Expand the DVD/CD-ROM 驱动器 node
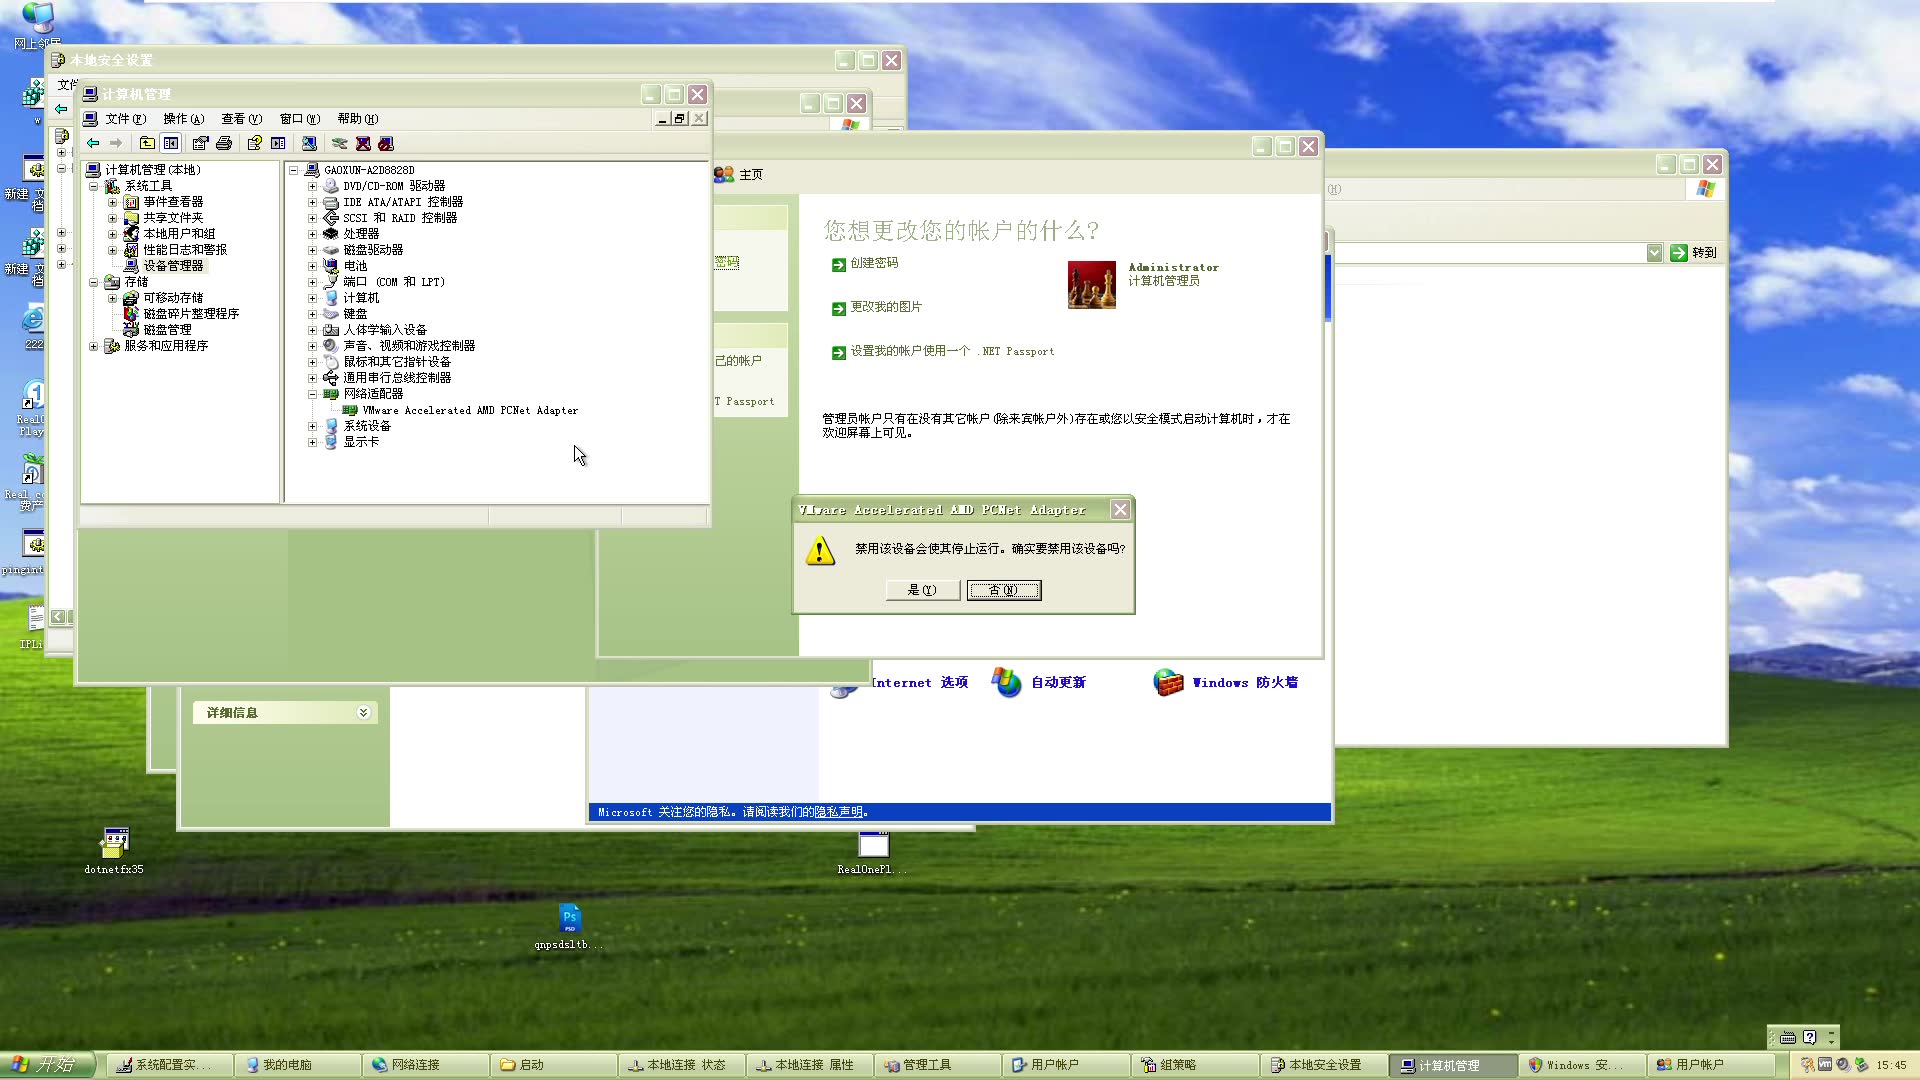1920x1080 pixels. click(x=312, y=186)
